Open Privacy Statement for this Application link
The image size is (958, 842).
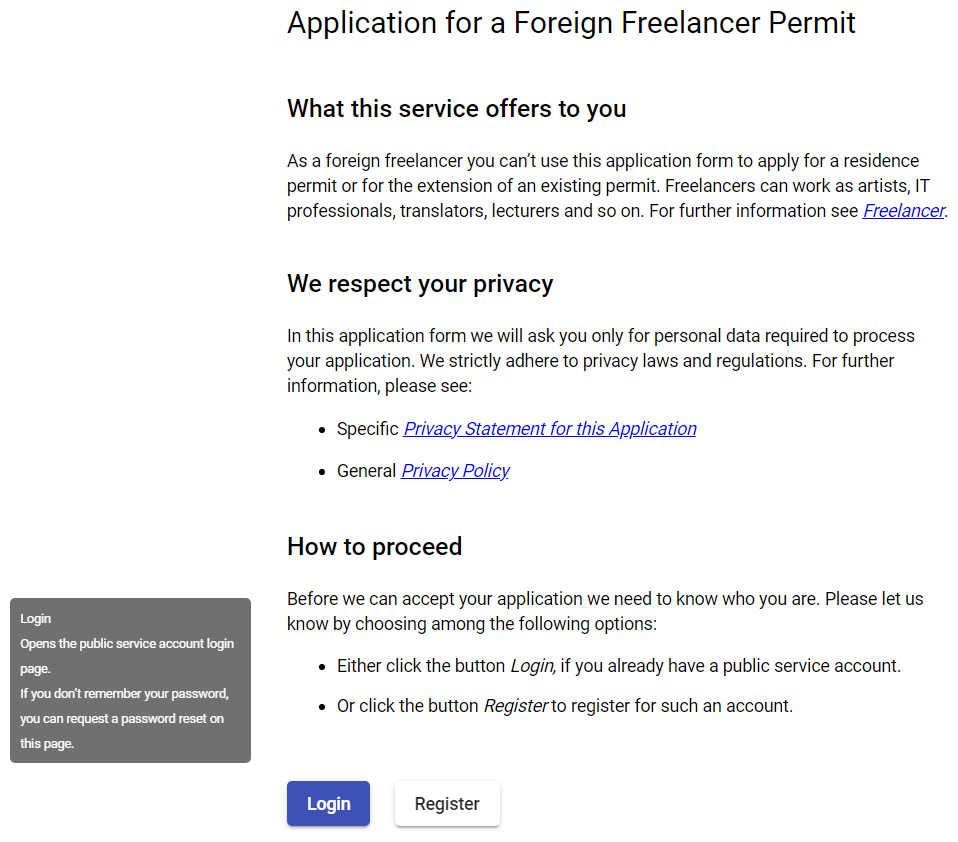coord(550,429)
